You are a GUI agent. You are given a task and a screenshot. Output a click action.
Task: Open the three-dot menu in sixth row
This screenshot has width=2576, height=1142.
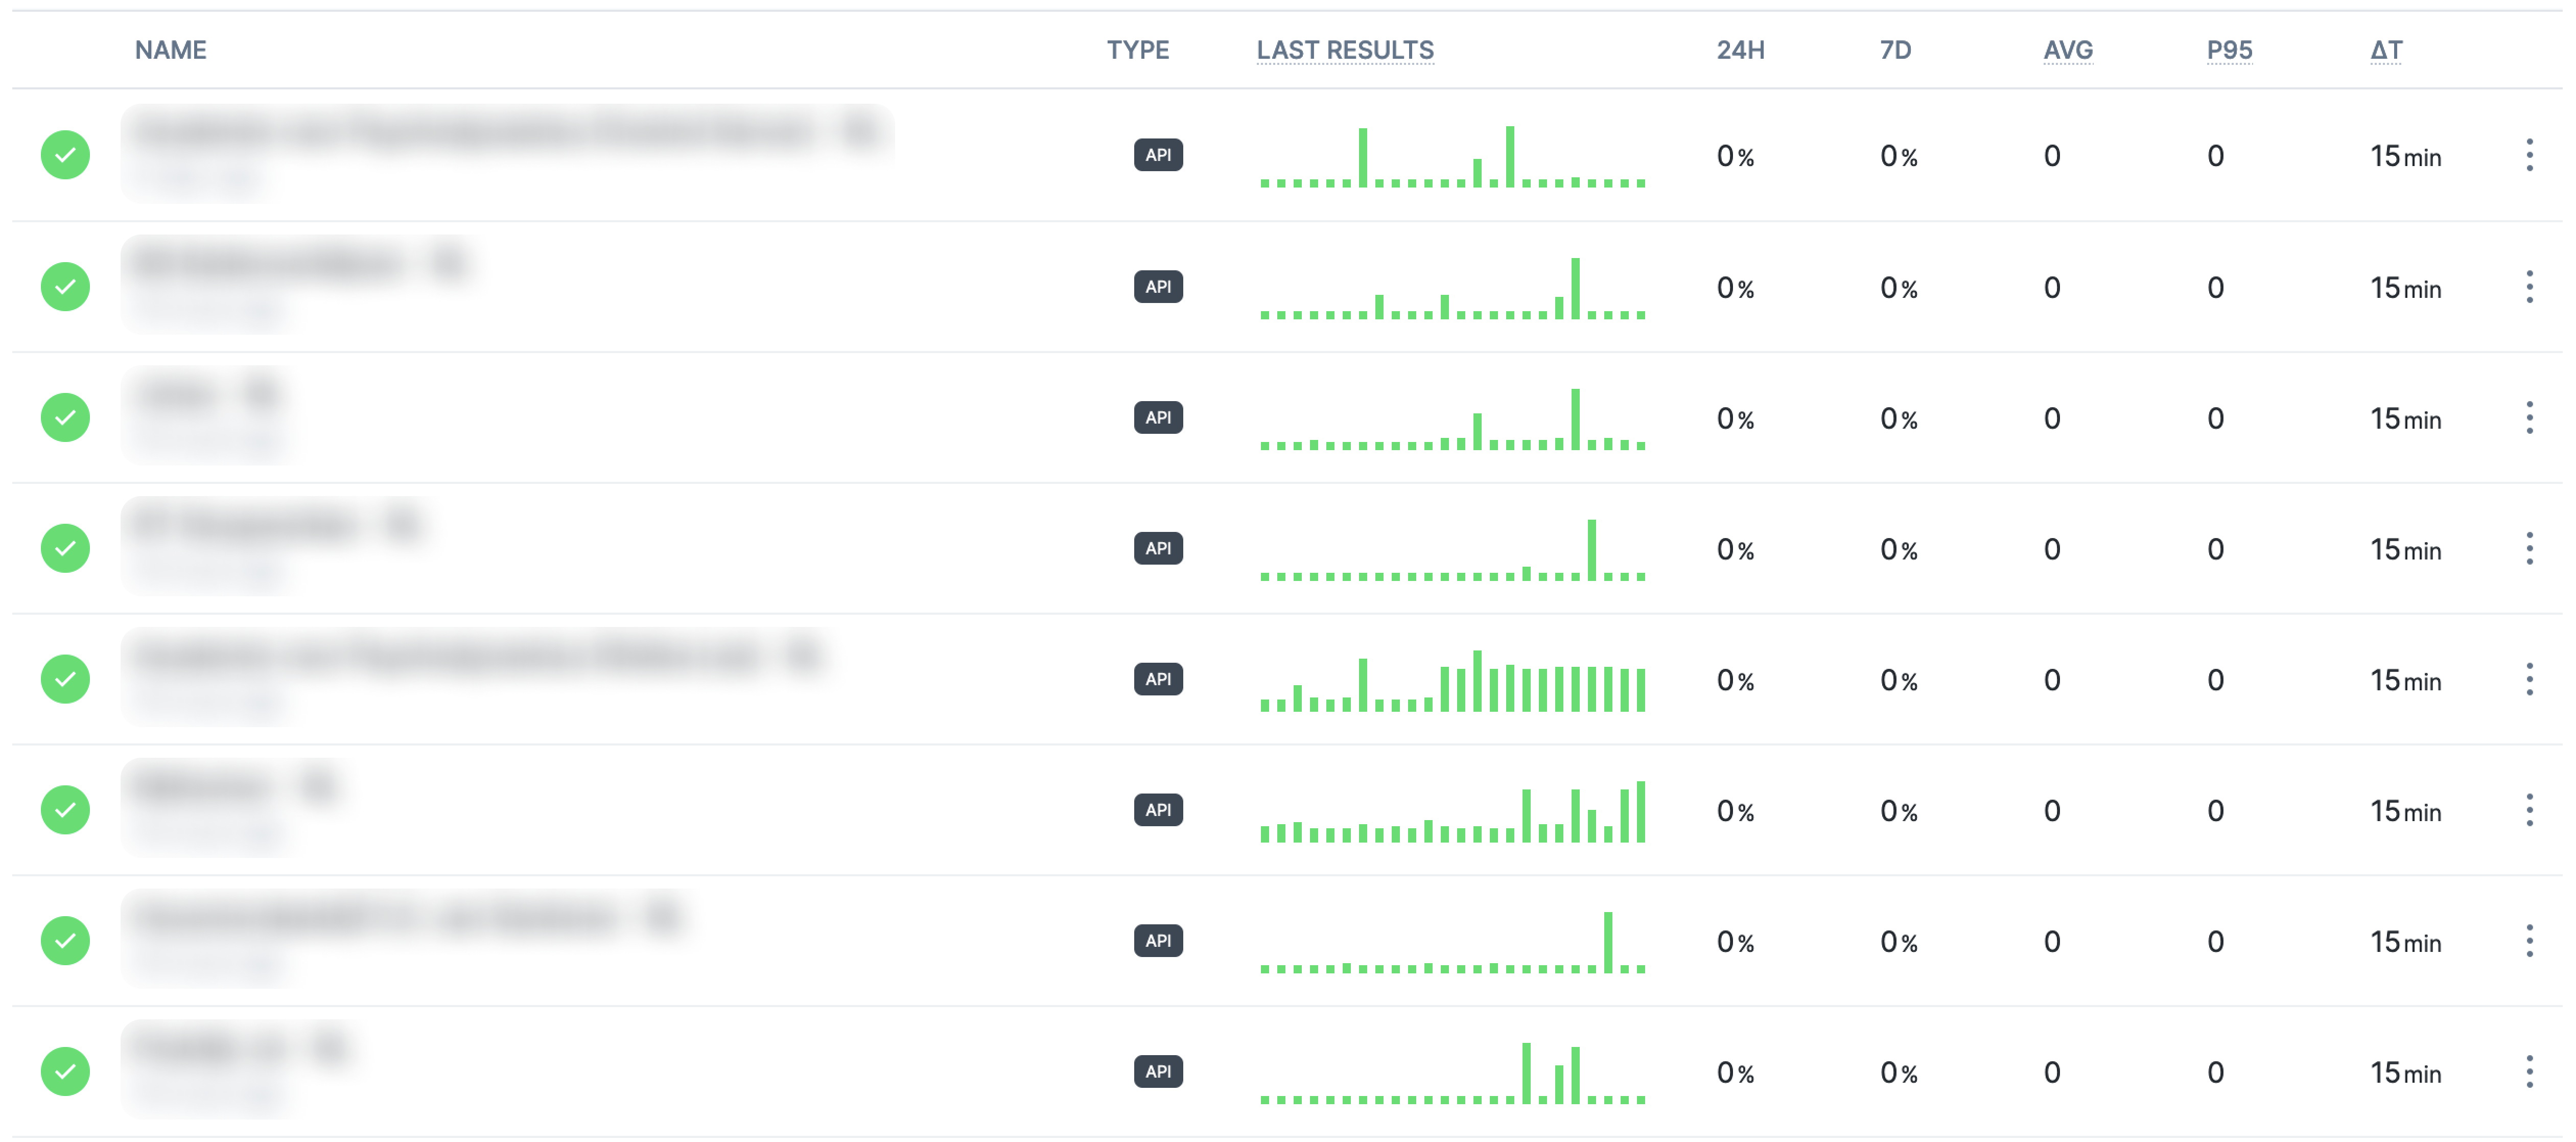click(2529, 810)
